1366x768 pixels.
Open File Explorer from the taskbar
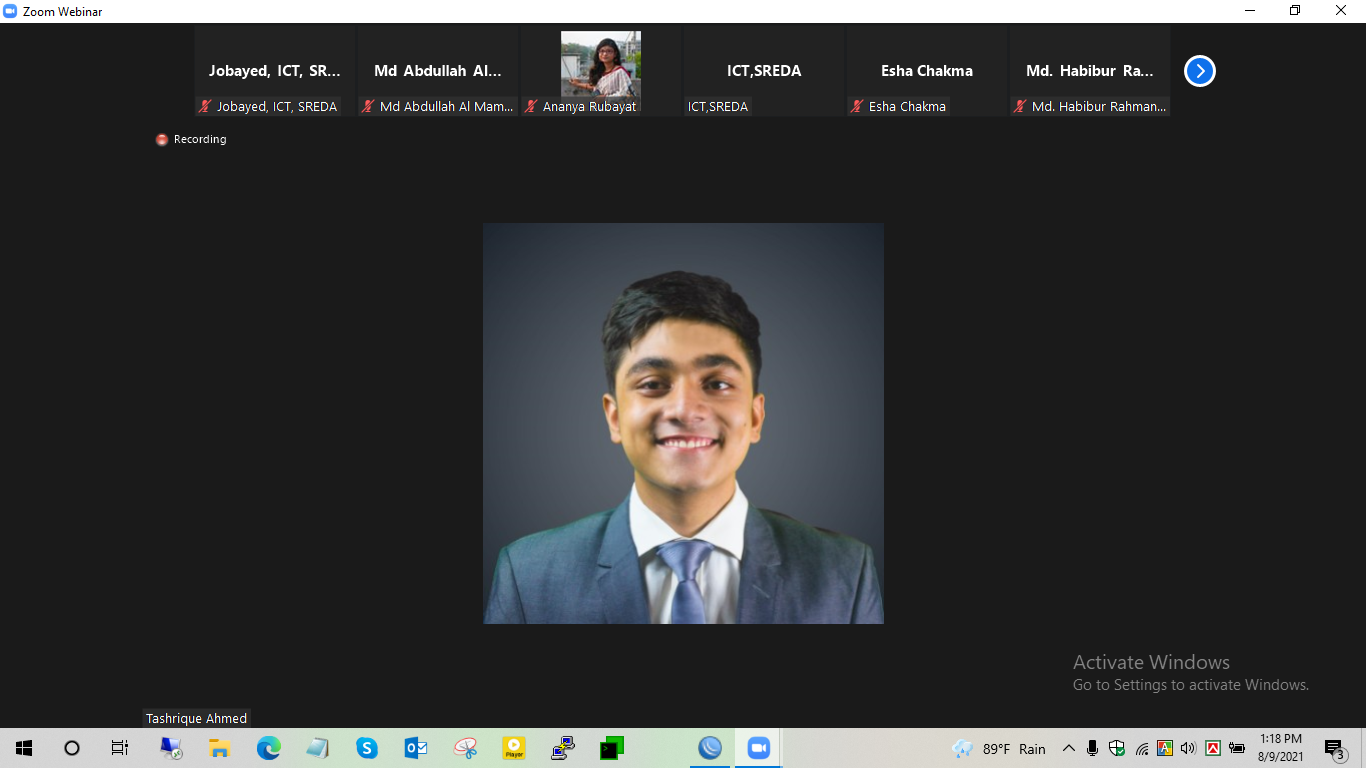coord(220,748)
